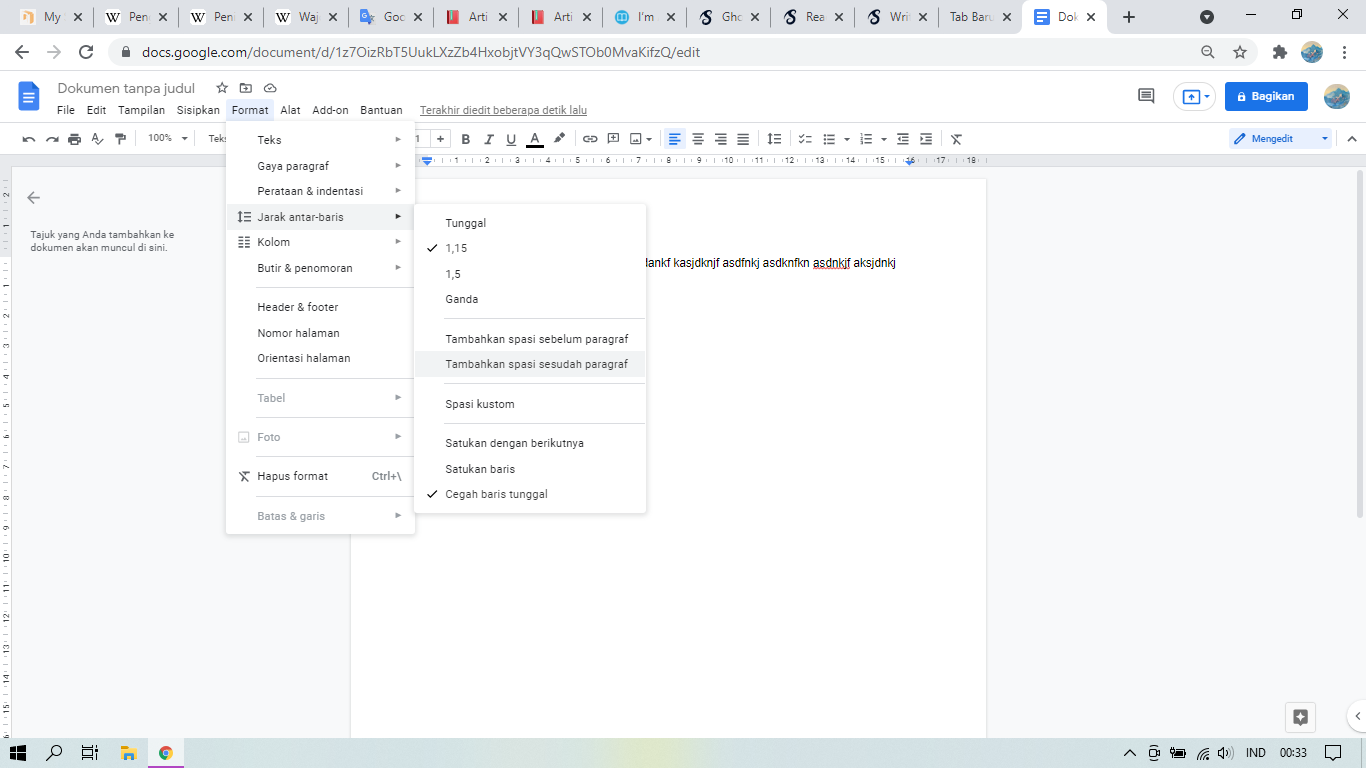Click the print icon in toolbar
The width and height of the screenshot is (1366, 768).
[74, 139]
